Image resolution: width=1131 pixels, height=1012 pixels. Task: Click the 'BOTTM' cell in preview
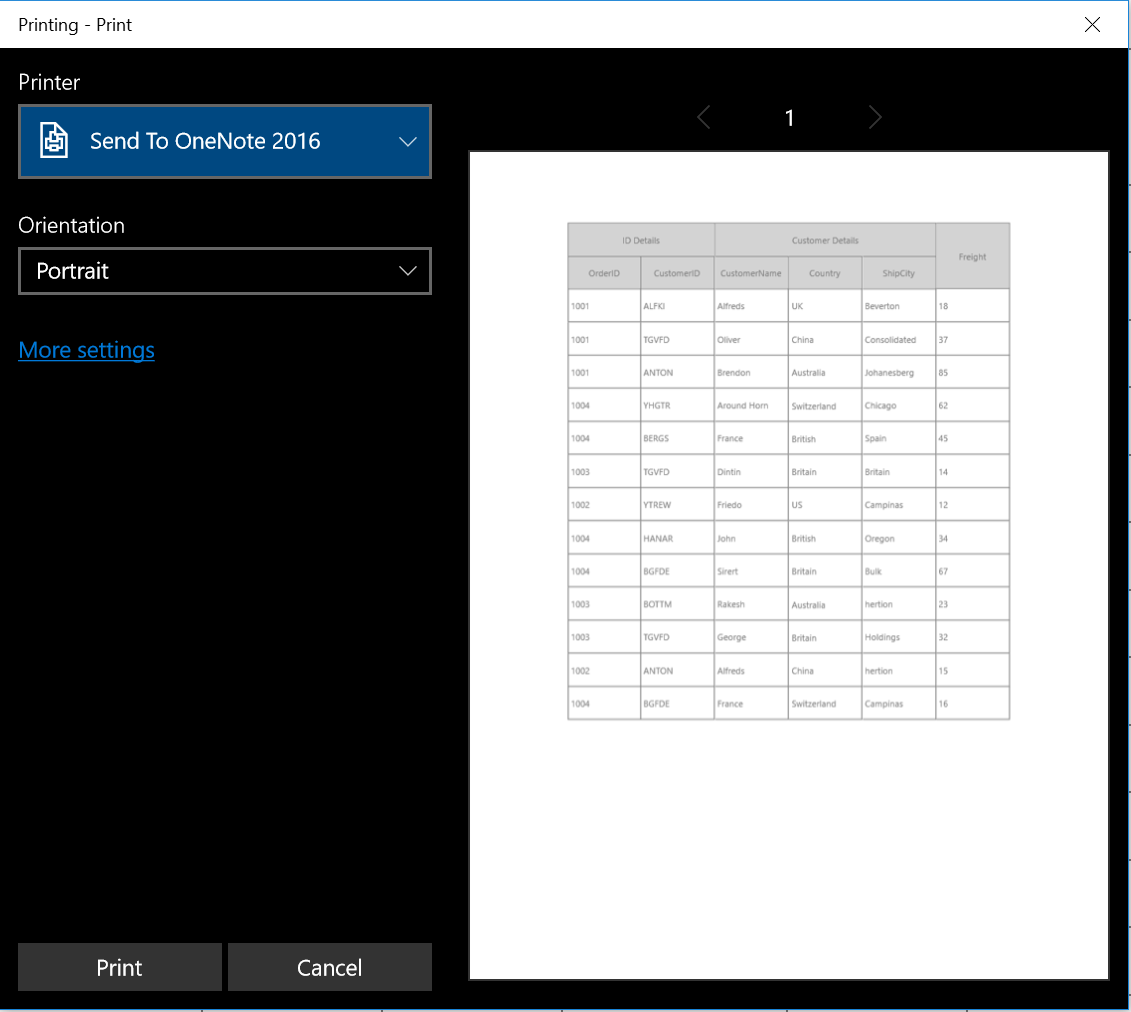(677, 604)
